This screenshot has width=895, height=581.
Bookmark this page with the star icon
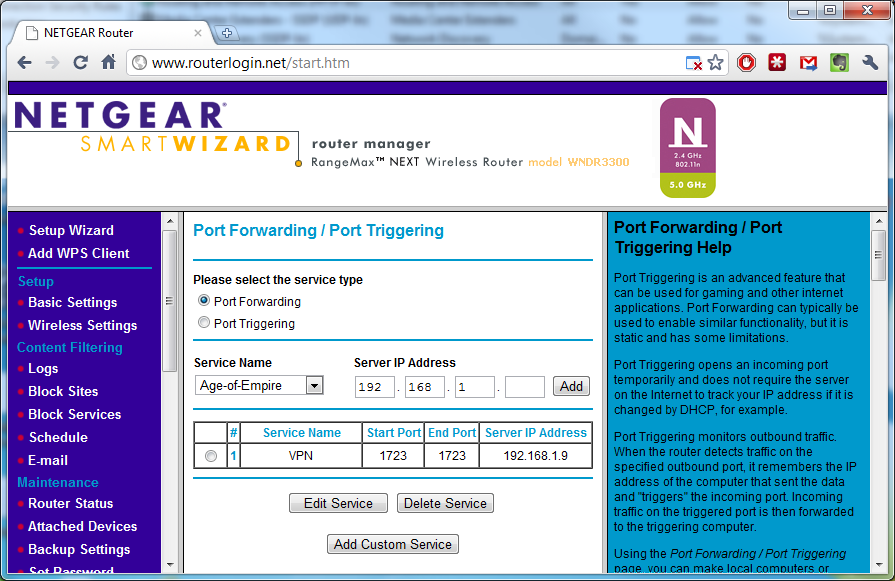pos(716,63)
